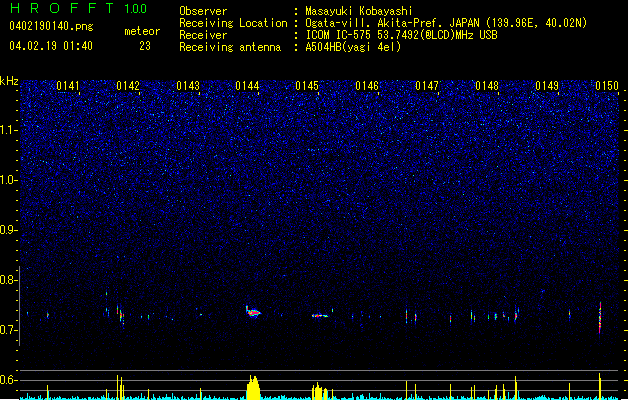Click the 0142 time marker
629x400 pixels.
tap(128, 86)
